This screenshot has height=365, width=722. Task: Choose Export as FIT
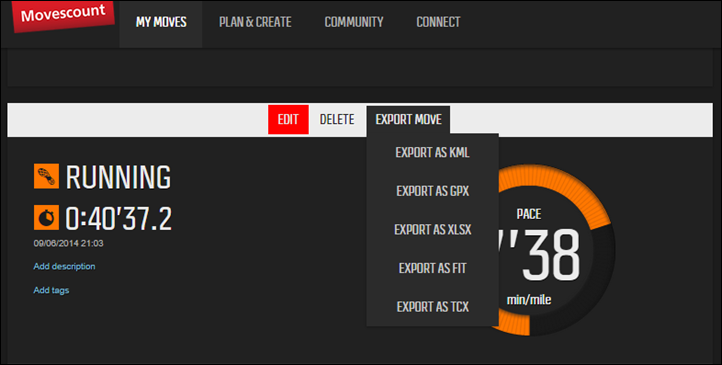(432, 268)
